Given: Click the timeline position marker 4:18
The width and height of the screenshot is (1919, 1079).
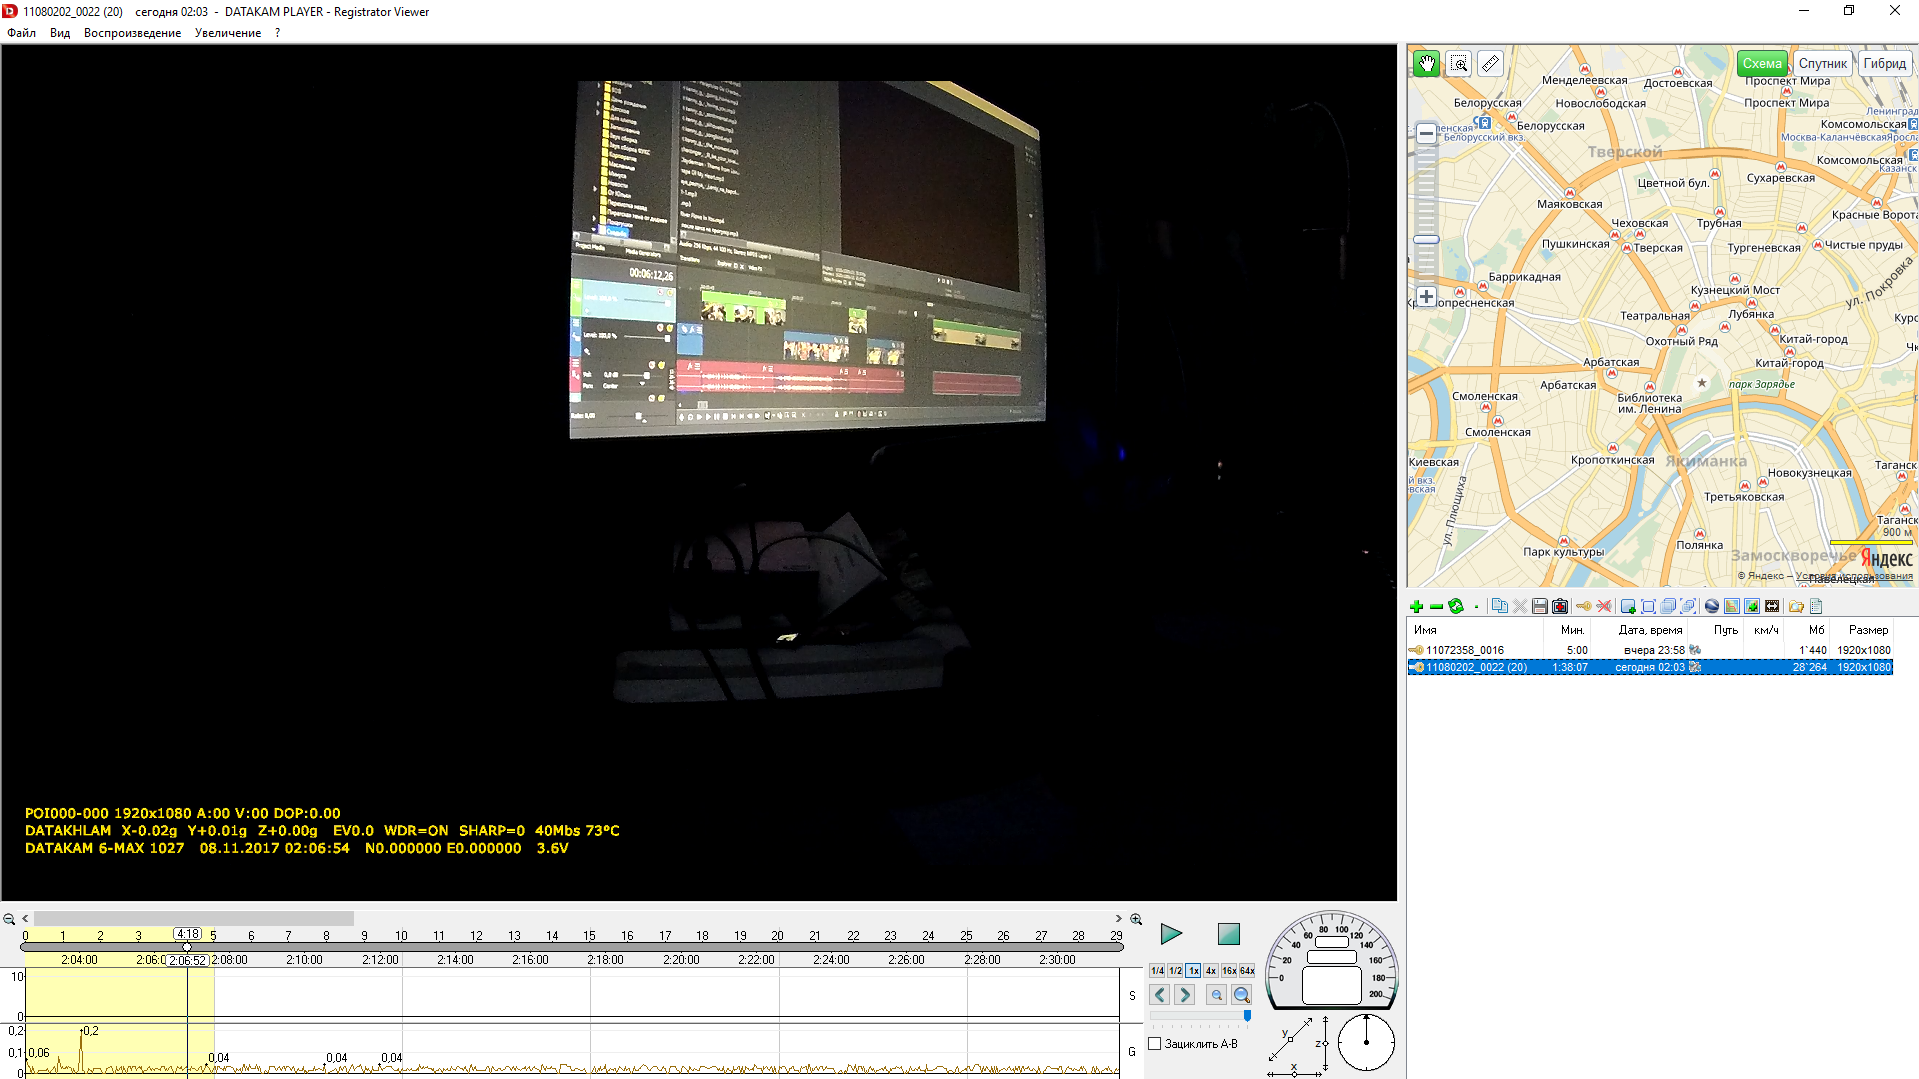Looking at the screenshot, I should tap(188, 934).
